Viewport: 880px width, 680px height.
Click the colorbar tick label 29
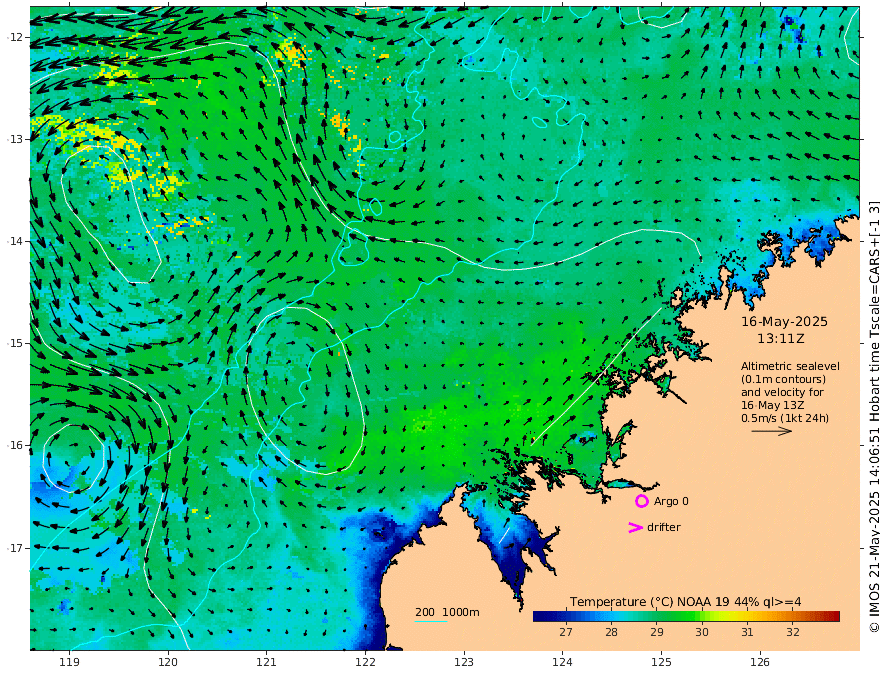point(657,632)
